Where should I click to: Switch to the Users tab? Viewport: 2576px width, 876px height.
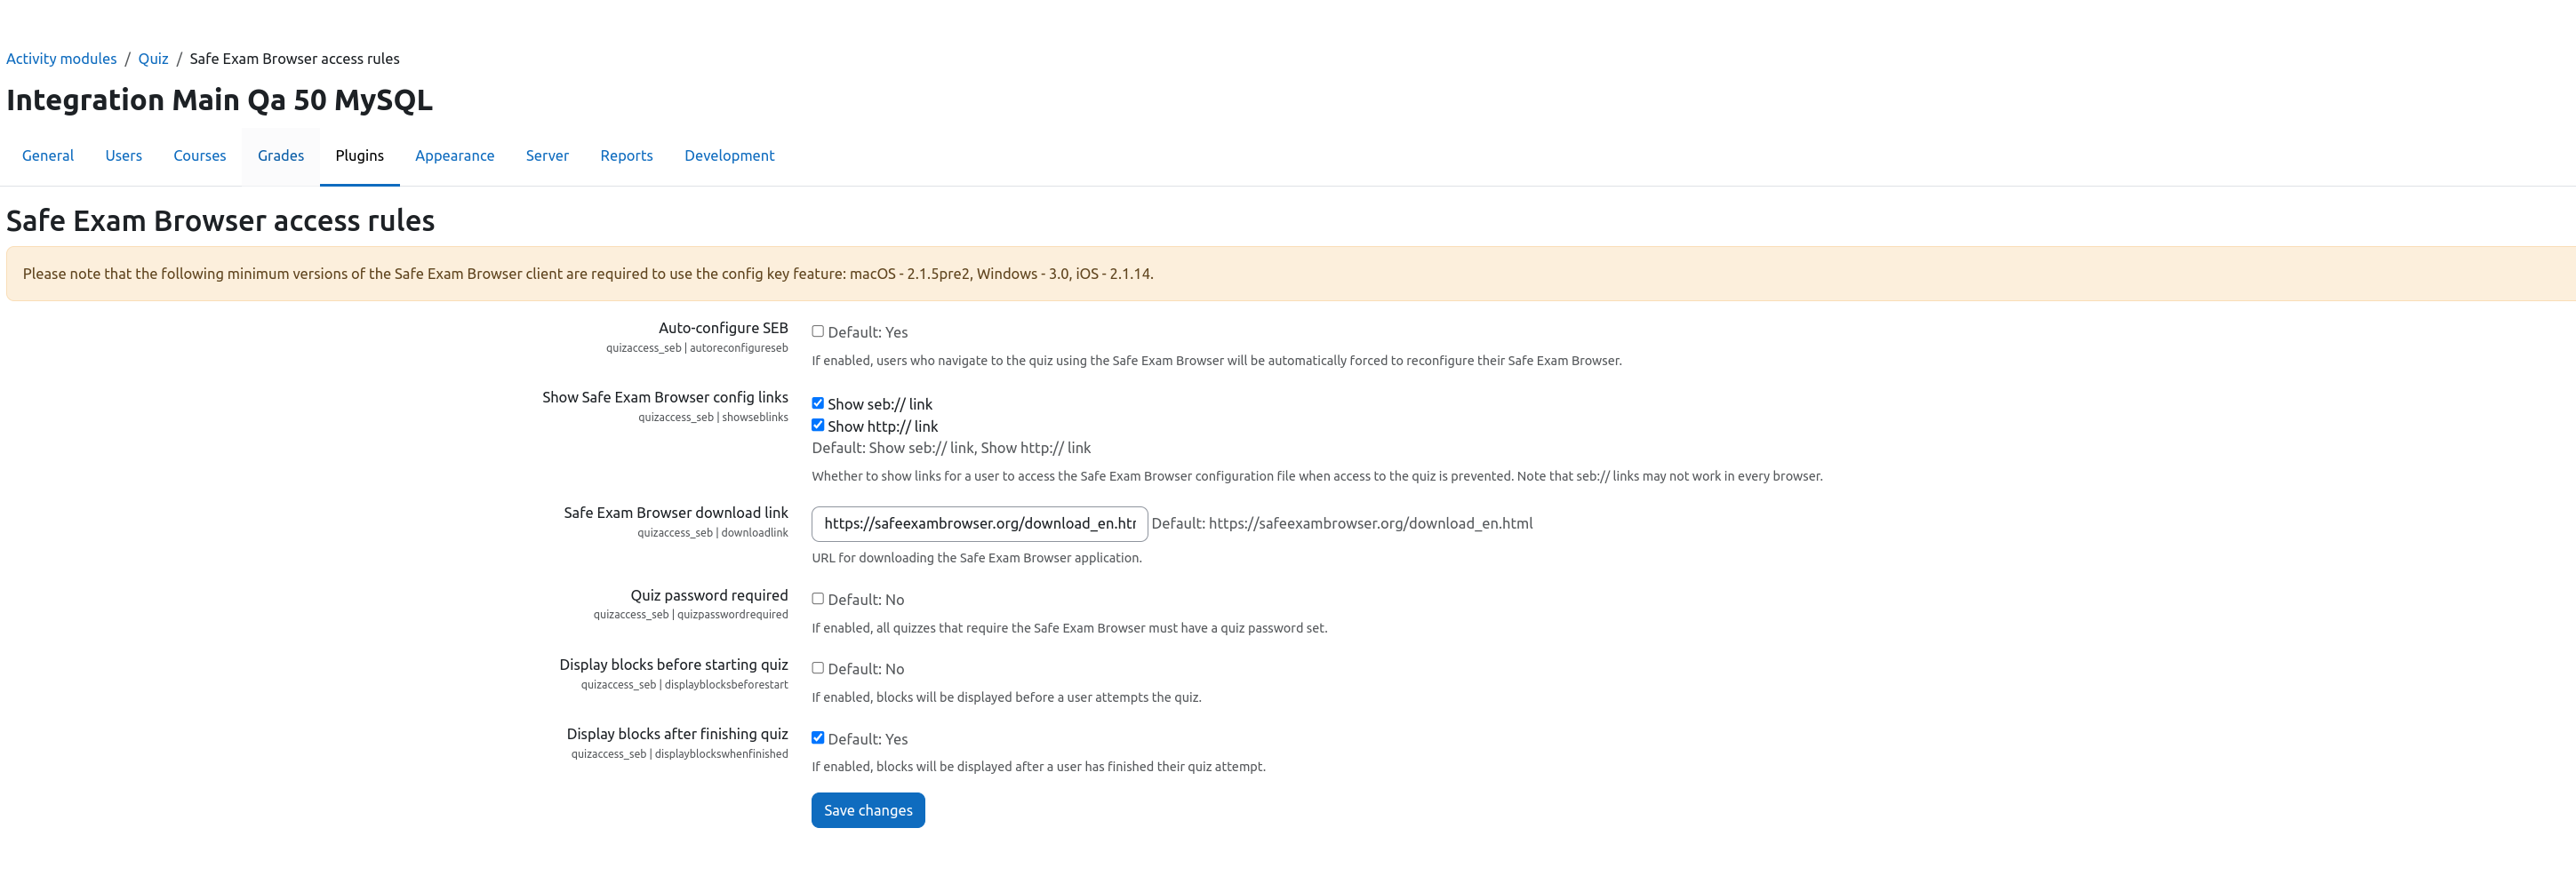pyautogui.click(x=124, y=156)
